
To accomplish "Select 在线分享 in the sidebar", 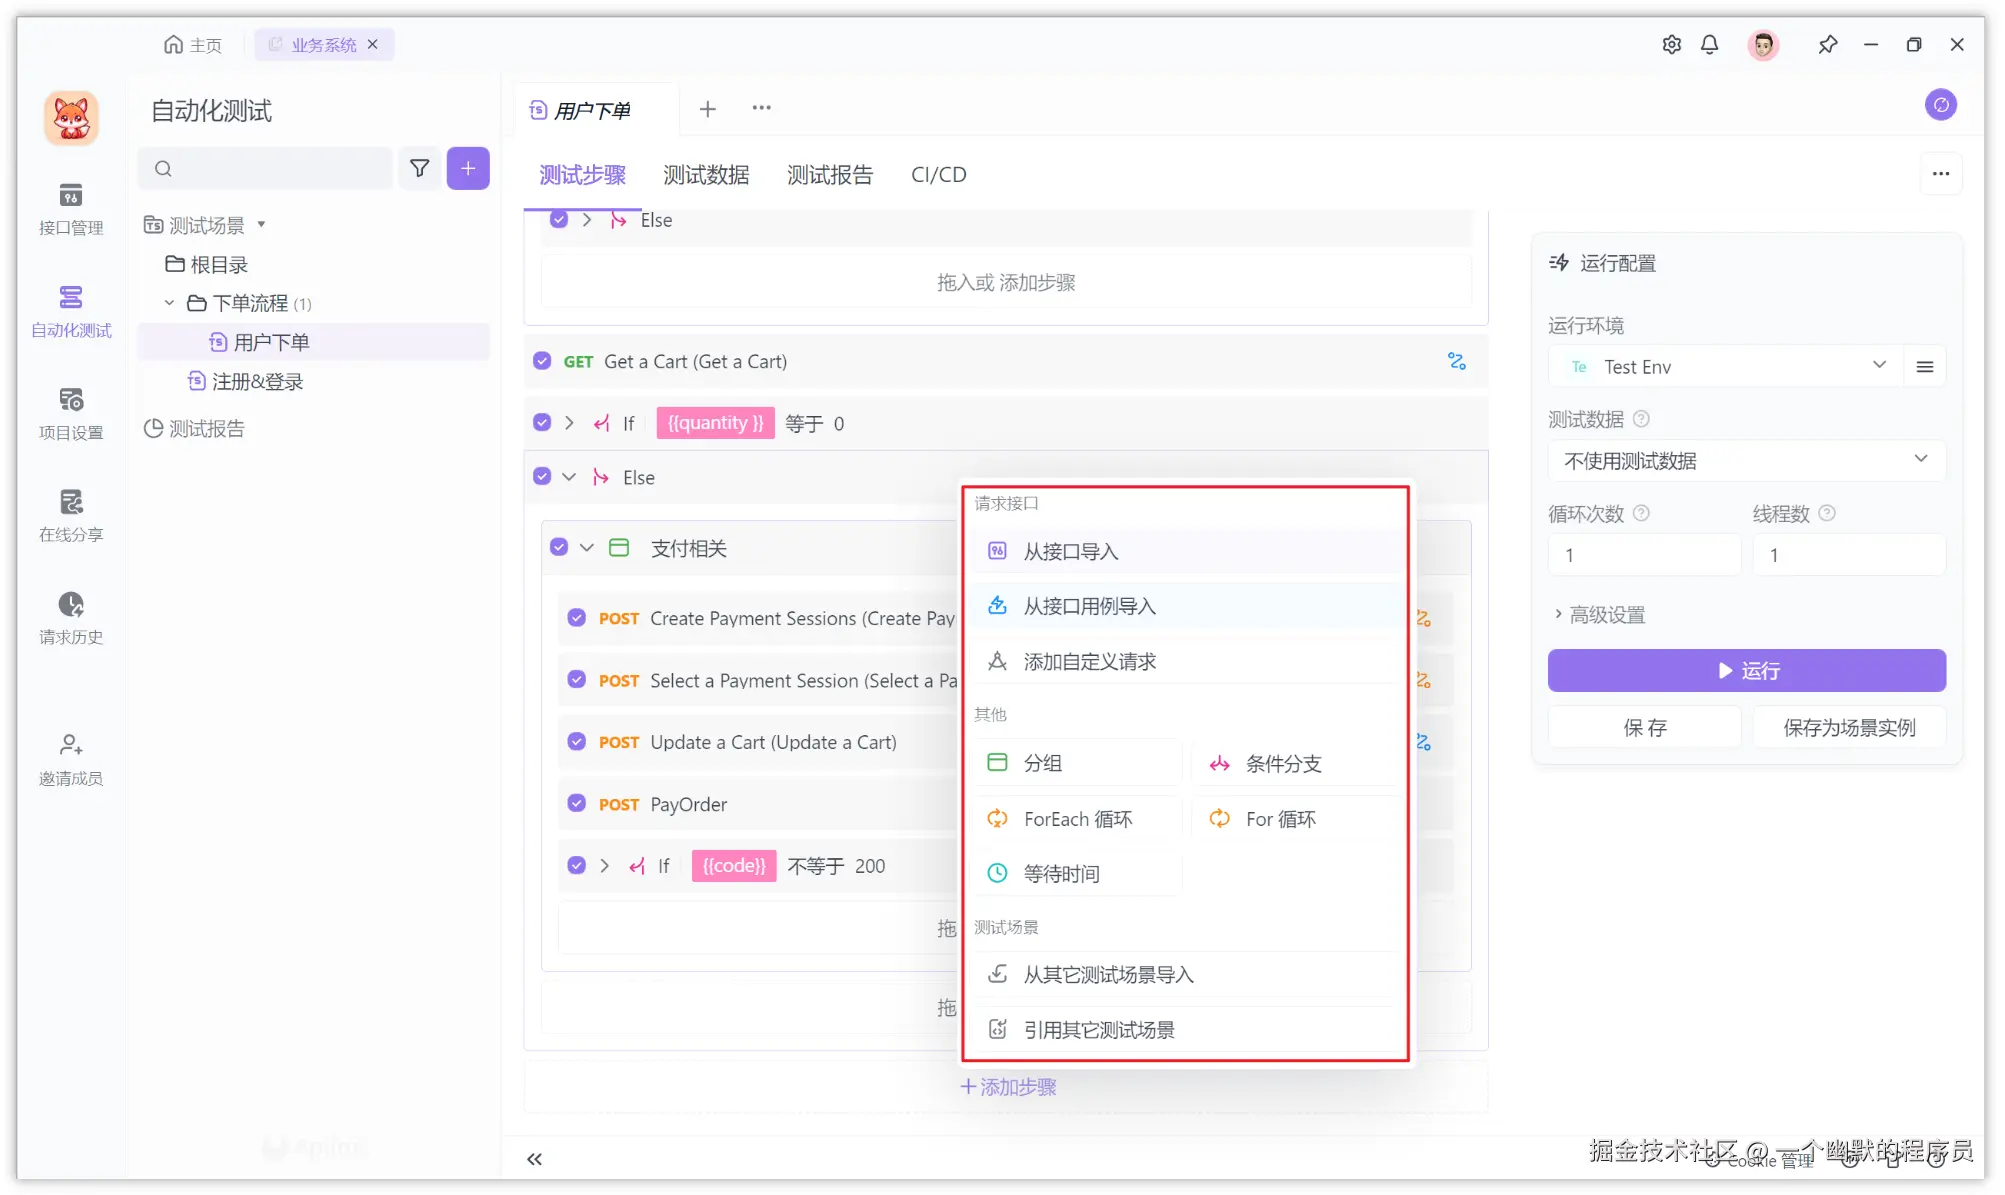I will tap(70, 513).
